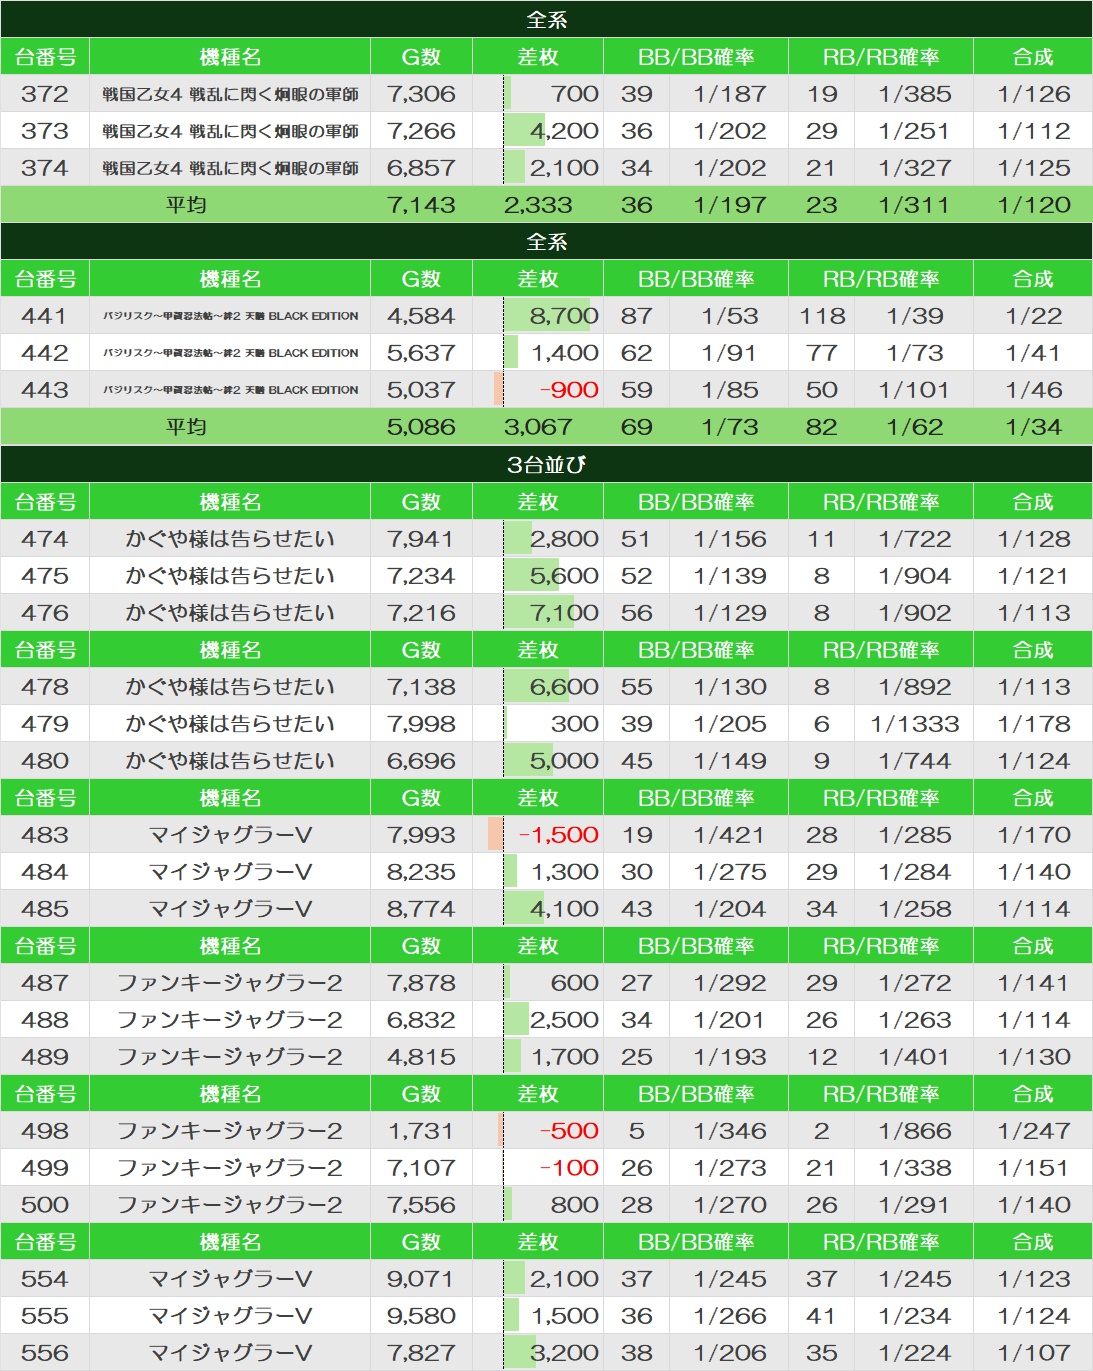This screenshot has width=1093, height=1371.
Task: Select machine number 374
Action: coord(45,168)
